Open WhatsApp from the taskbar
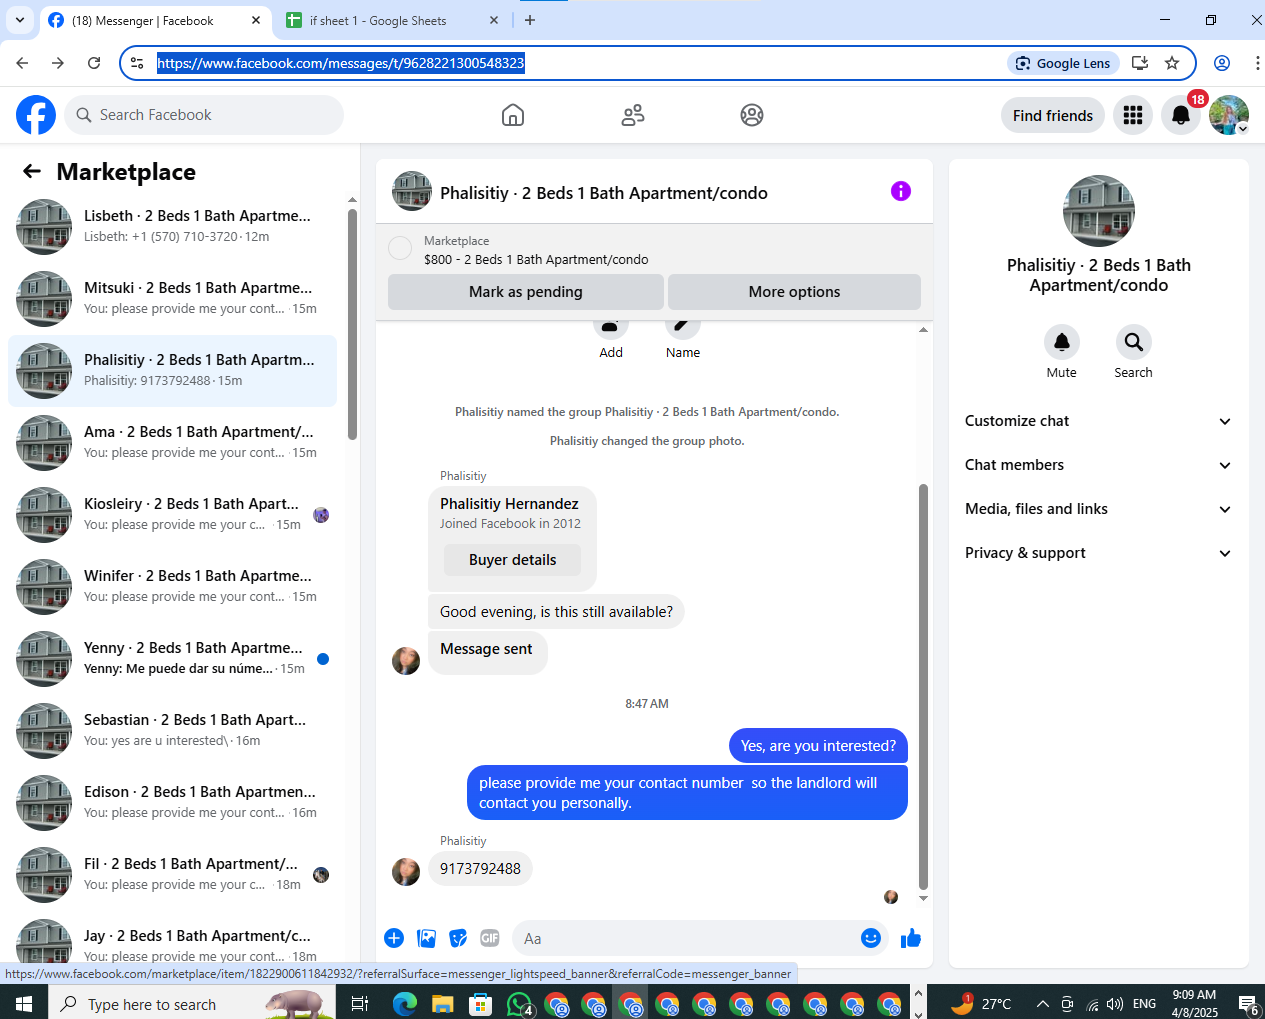The image size is (1265, 1019). point(519,1003)
